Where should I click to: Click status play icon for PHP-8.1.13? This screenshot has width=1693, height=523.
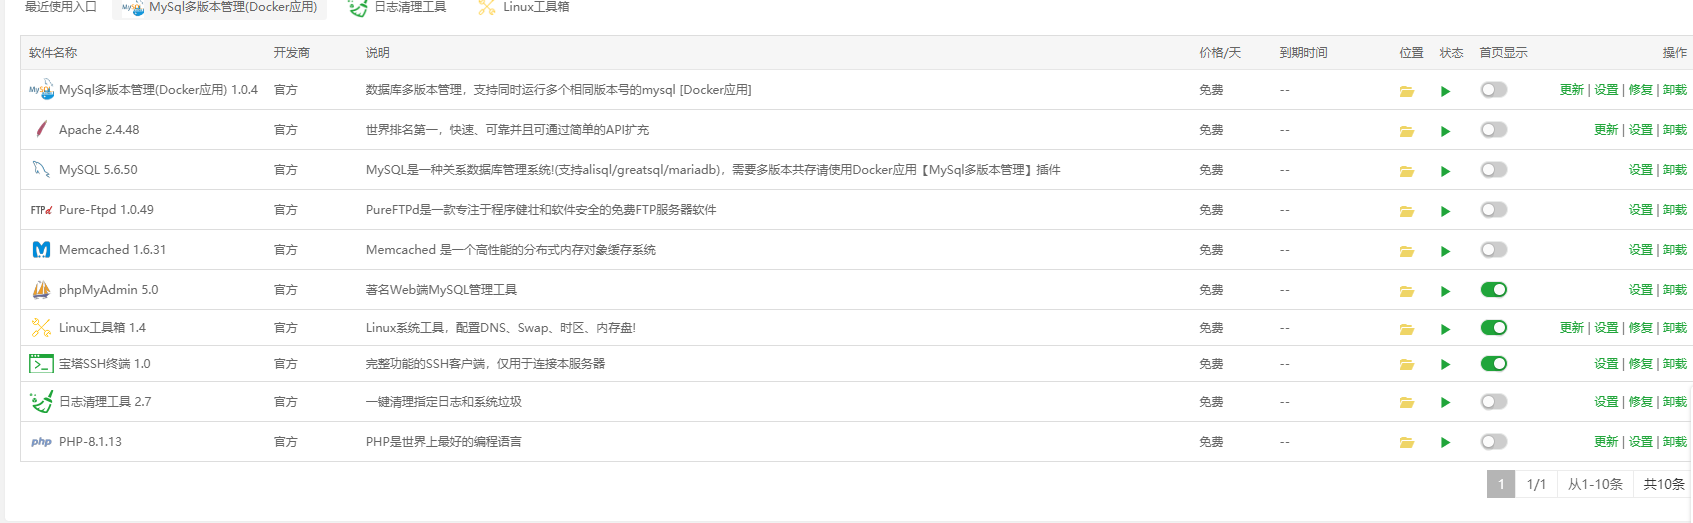(1445, 443)
